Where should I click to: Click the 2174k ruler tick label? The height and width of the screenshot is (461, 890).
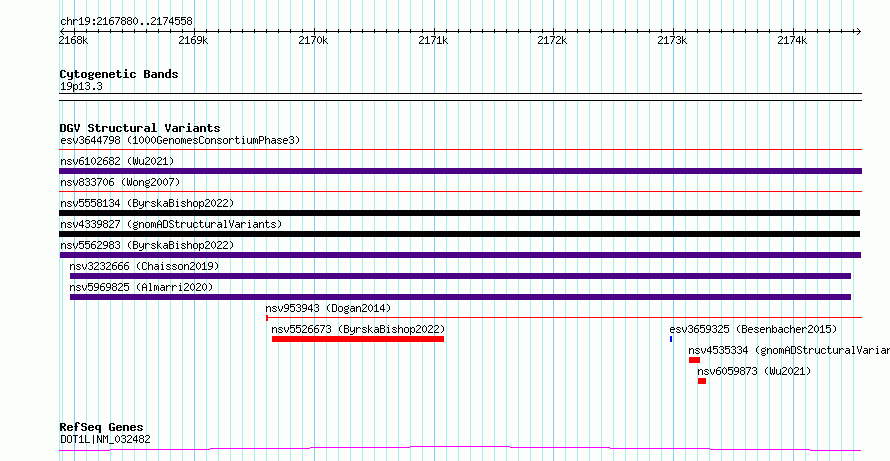click(792, 40)
